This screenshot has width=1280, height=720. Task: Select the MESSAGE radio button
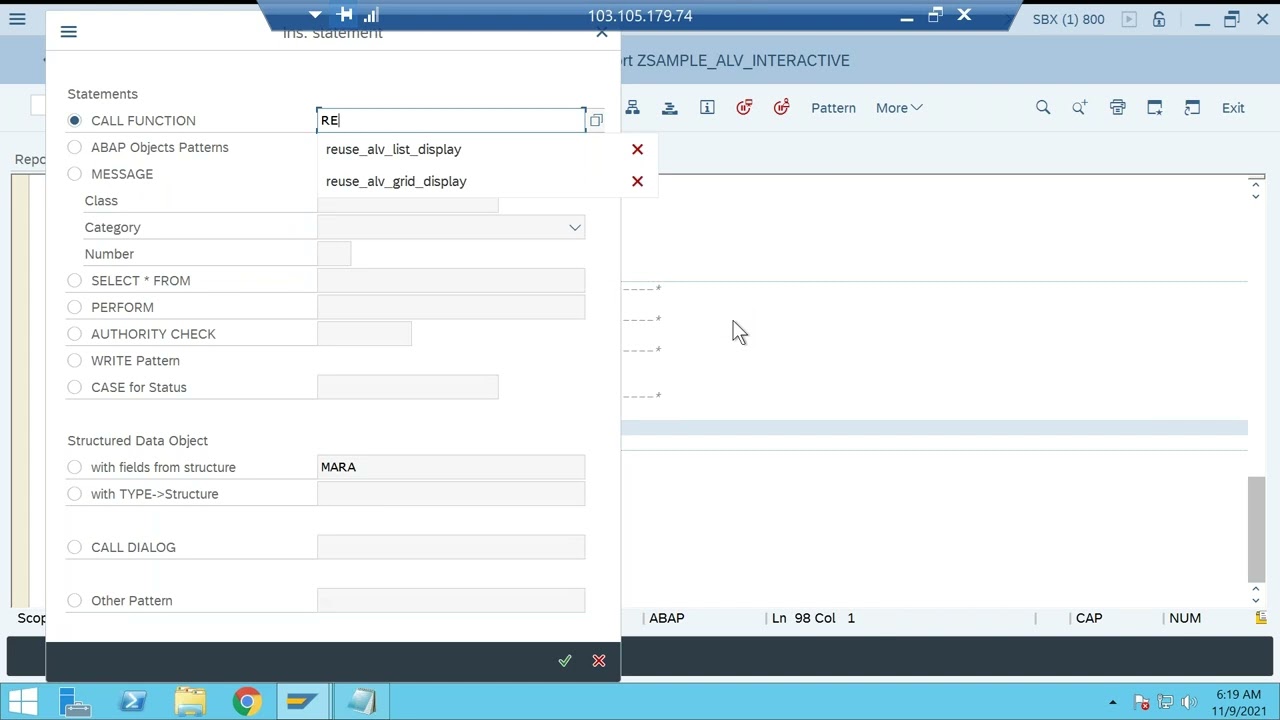pyautogui.click(x=75, y=174)
